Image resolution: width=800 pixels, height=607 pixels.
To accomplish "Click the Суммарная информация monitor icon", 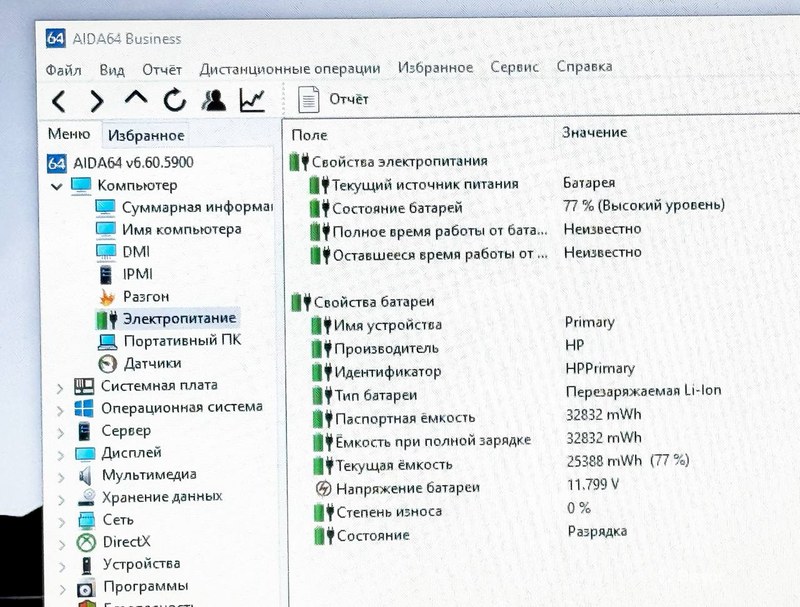I will pos(106,207).
